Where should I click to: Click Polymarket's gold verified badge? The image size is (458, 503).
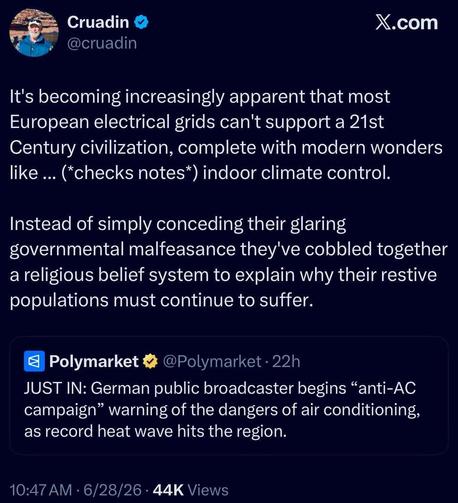point(150,361)
